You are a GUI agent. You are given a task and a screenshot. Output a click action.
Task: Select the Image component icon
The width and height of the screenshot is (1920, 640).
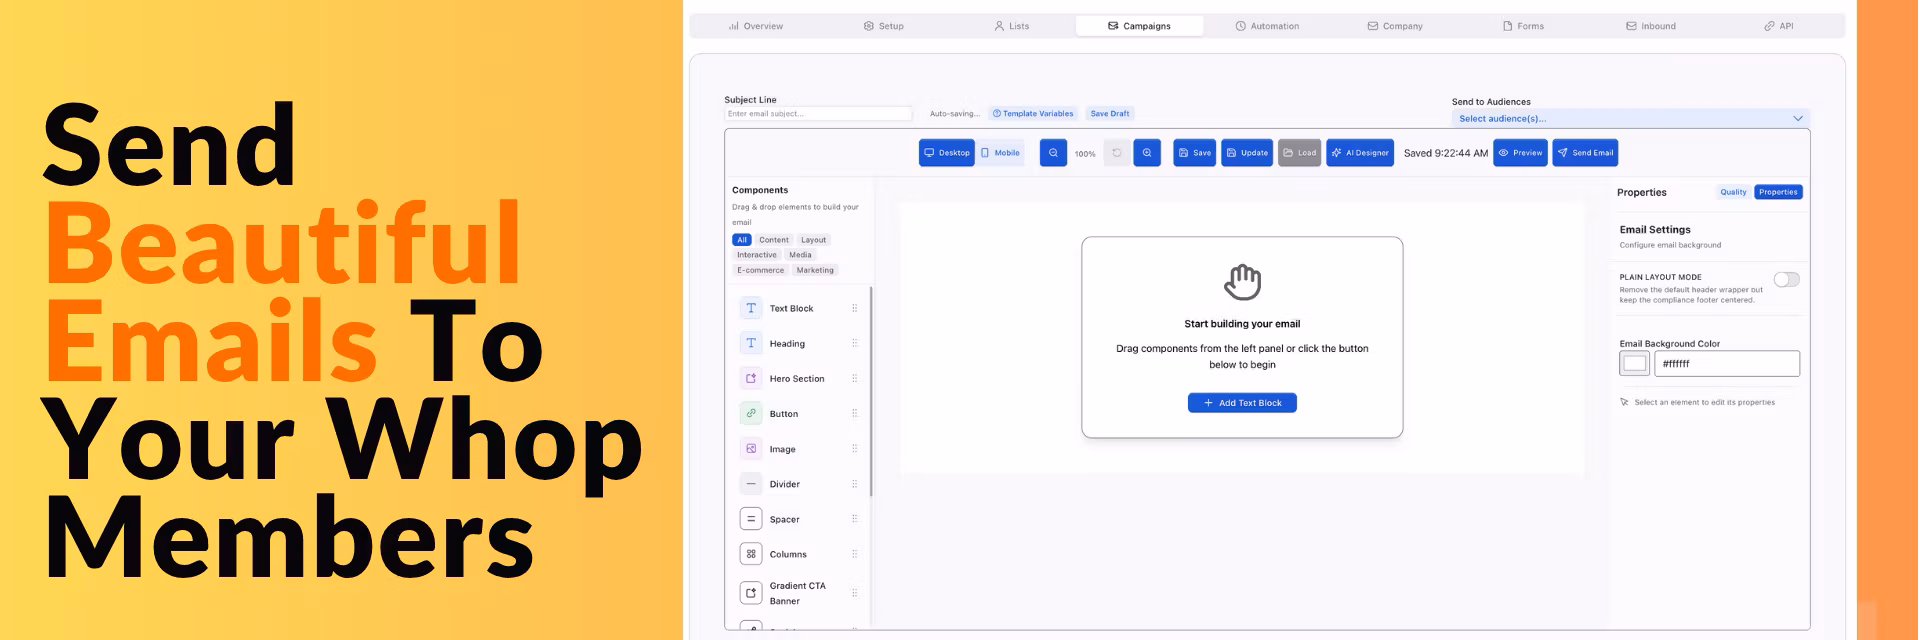(x=751, y=449)
